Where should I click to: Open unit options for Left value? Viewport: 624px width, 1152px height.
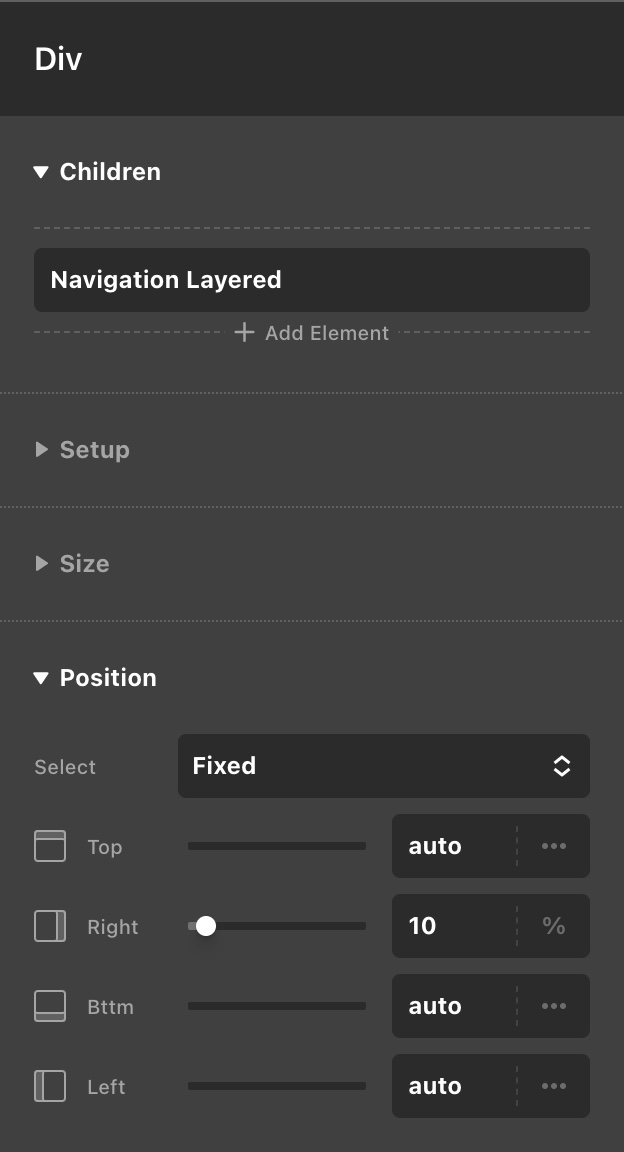[553, 1086]
